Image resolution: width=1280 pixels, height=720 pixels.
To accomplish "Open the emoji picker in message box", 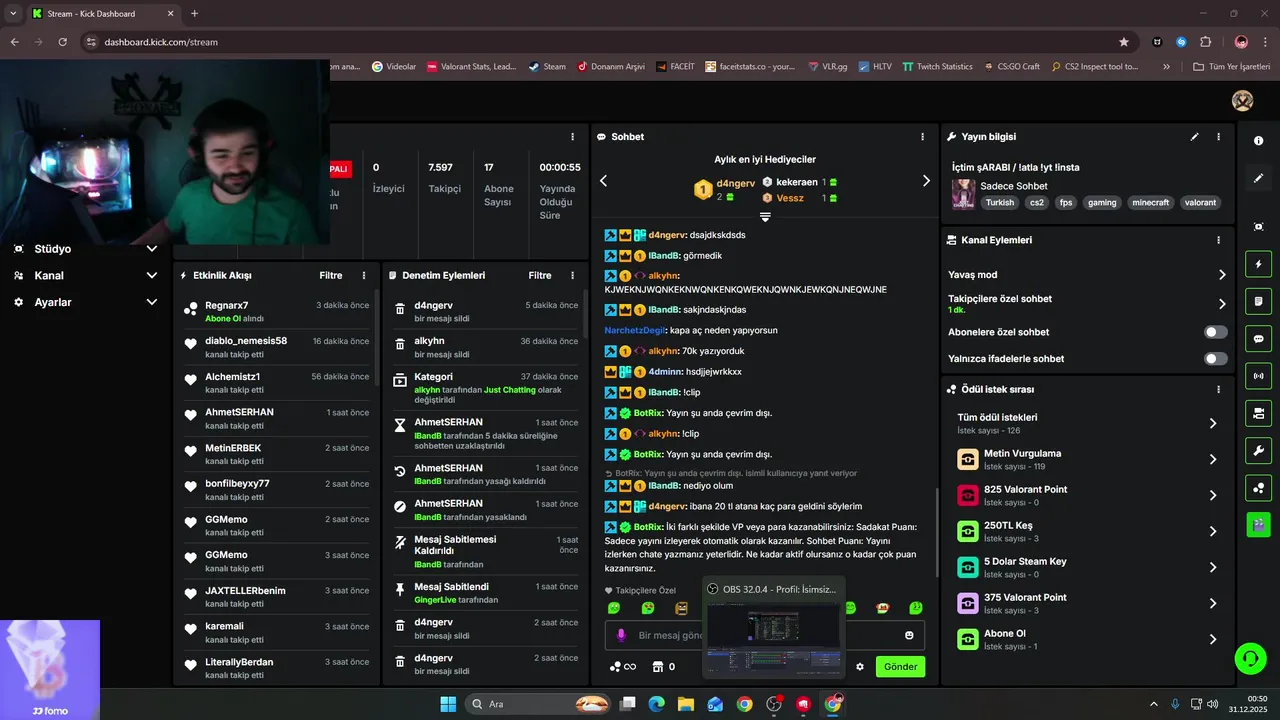I will pyautogui.click(x=909, y=635).
